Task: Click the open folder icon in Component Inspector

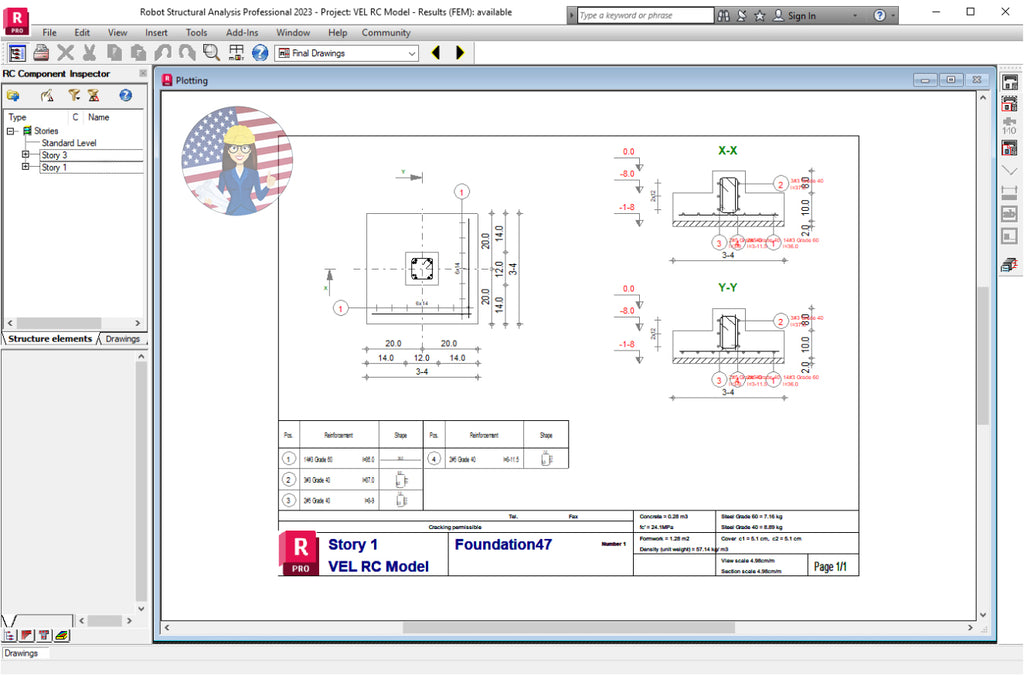Action: click(x=14, y=95)
